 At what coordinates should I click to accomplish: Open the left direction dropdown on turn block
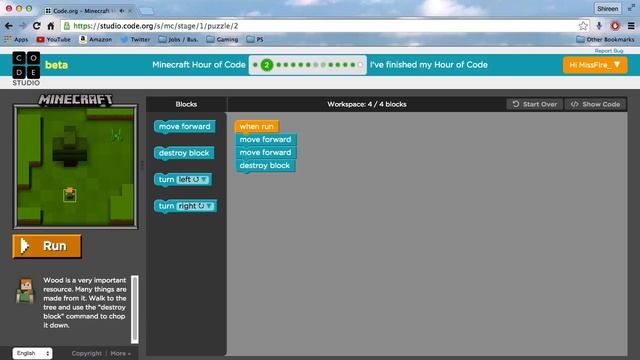193,180
